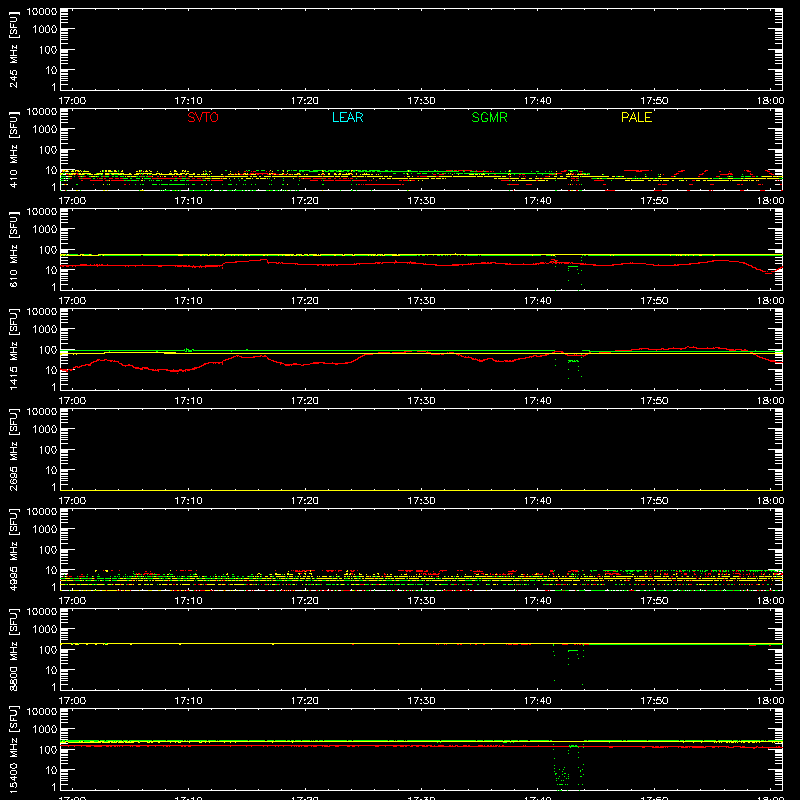The height and width of the screenshot is (800, 800).
Task: Select the "15400 MHz [SFU]" axis label
Action: tap(13, 749)
